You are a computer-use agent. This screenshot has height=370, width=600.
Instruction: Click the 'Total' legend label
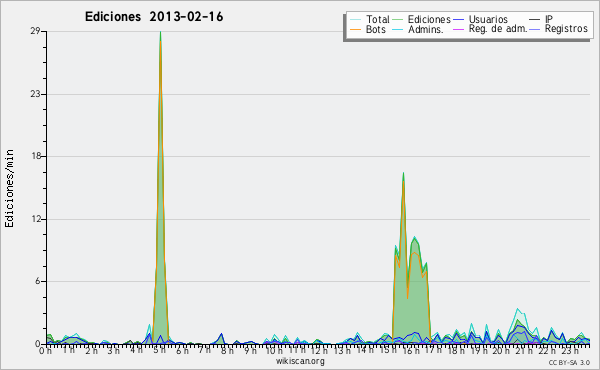[x=378, y=19]
